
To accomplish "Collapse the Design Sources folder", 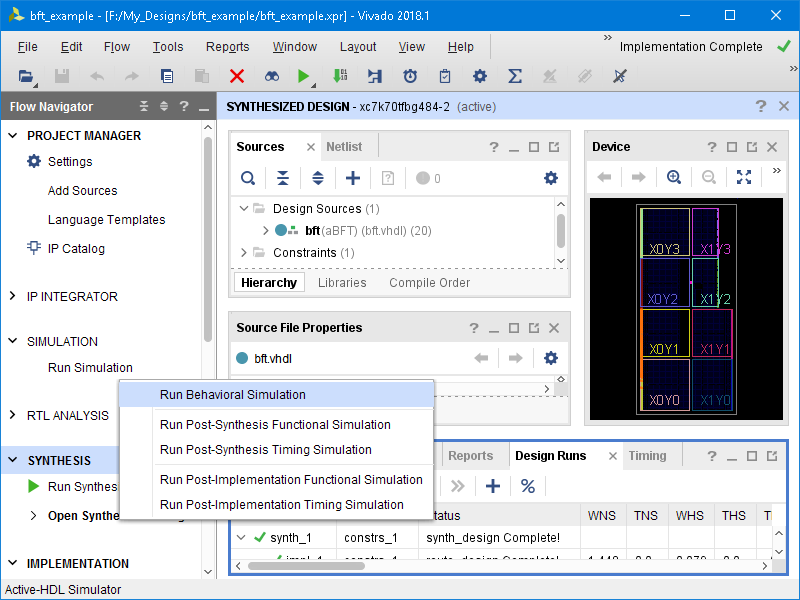I will click(x=244, y=209).
